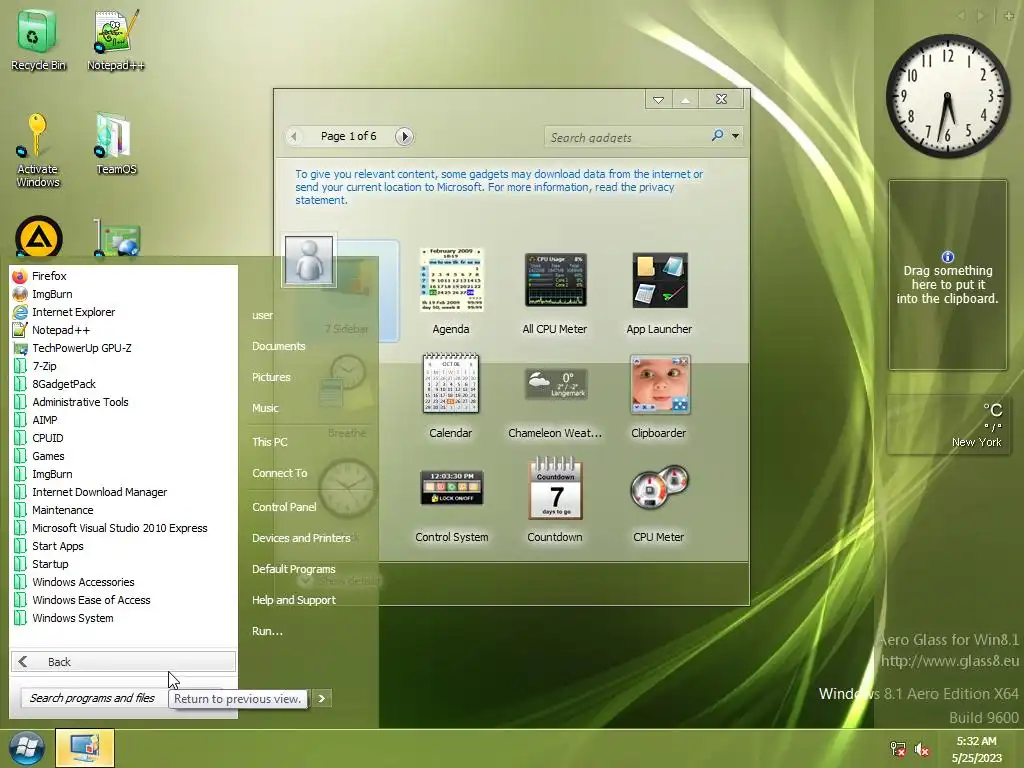Click the user name link

[x=263, y=315]
